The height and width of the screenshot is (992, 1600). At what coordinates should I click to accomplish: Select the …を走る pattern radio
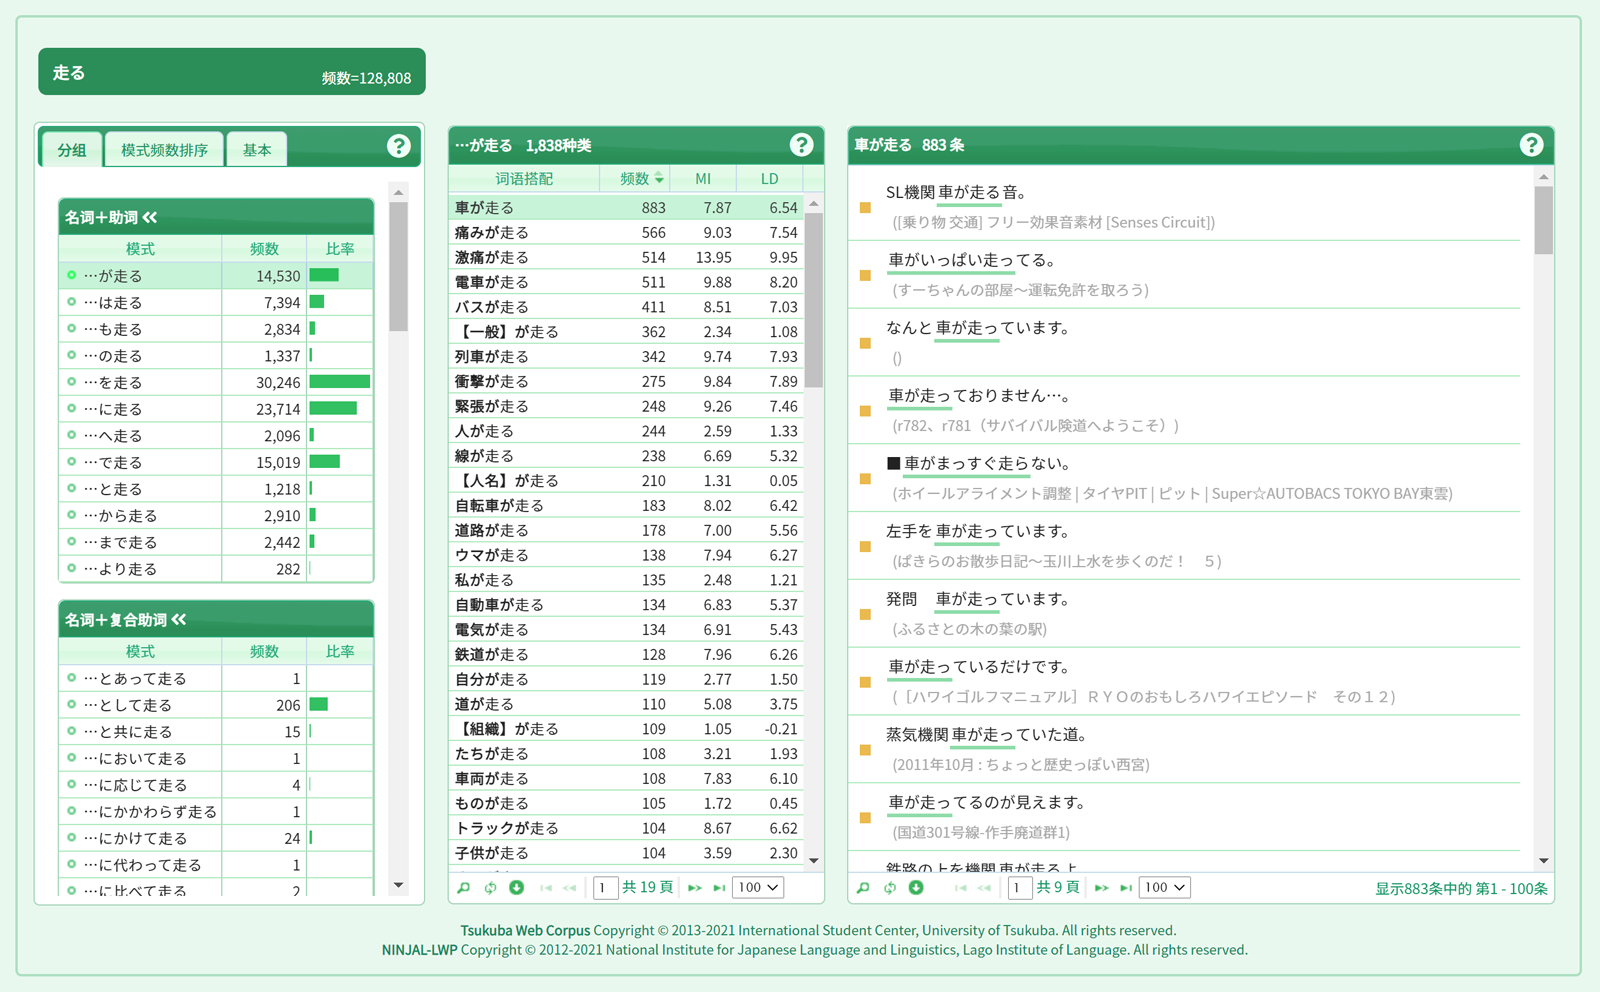pos(71,382)
